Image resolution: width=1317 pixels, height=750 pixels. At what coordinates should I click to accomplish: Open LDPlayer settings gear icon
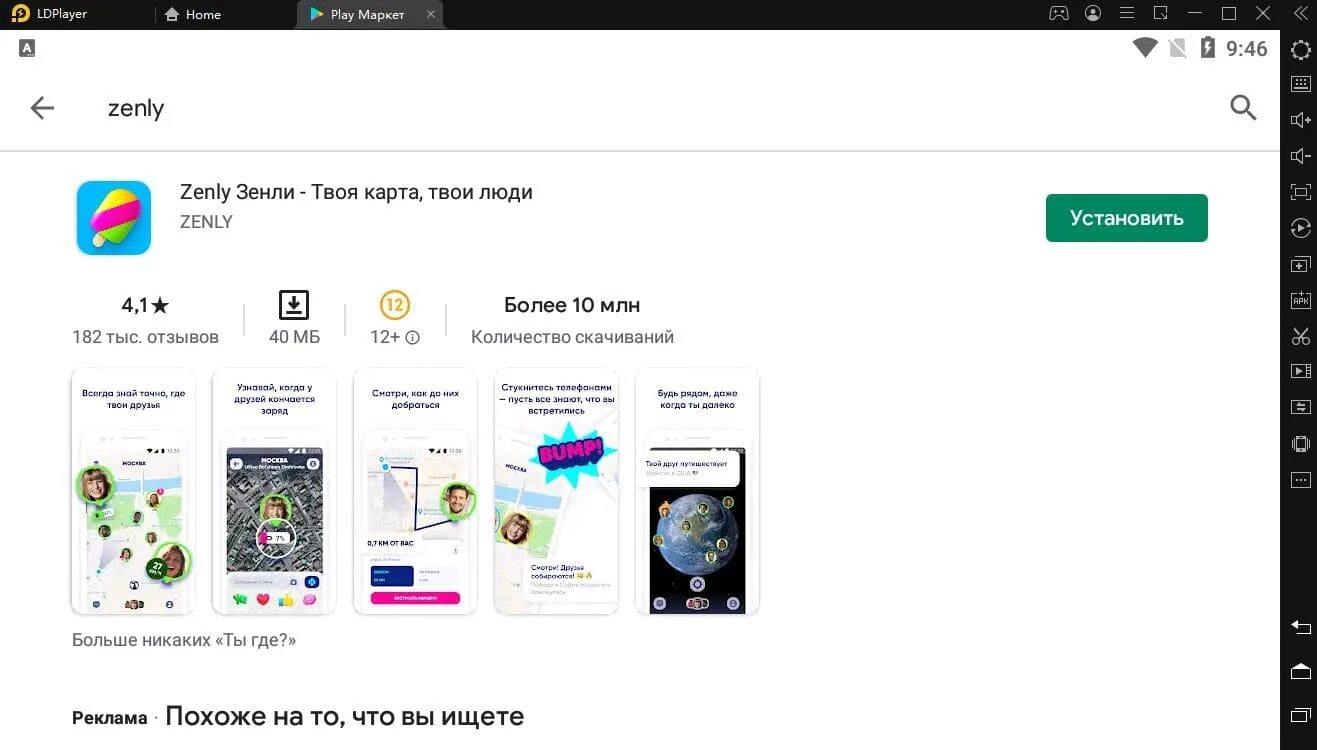tap(1300, 50)
